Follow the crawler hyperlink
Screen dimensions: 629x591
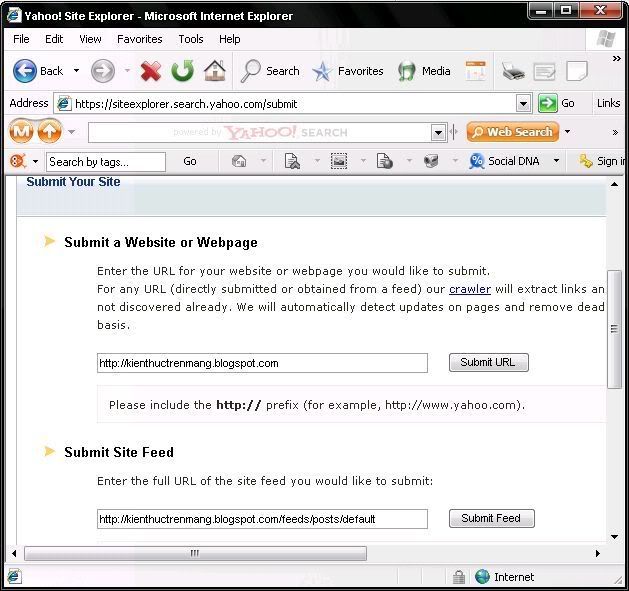[x=469, y=289]
